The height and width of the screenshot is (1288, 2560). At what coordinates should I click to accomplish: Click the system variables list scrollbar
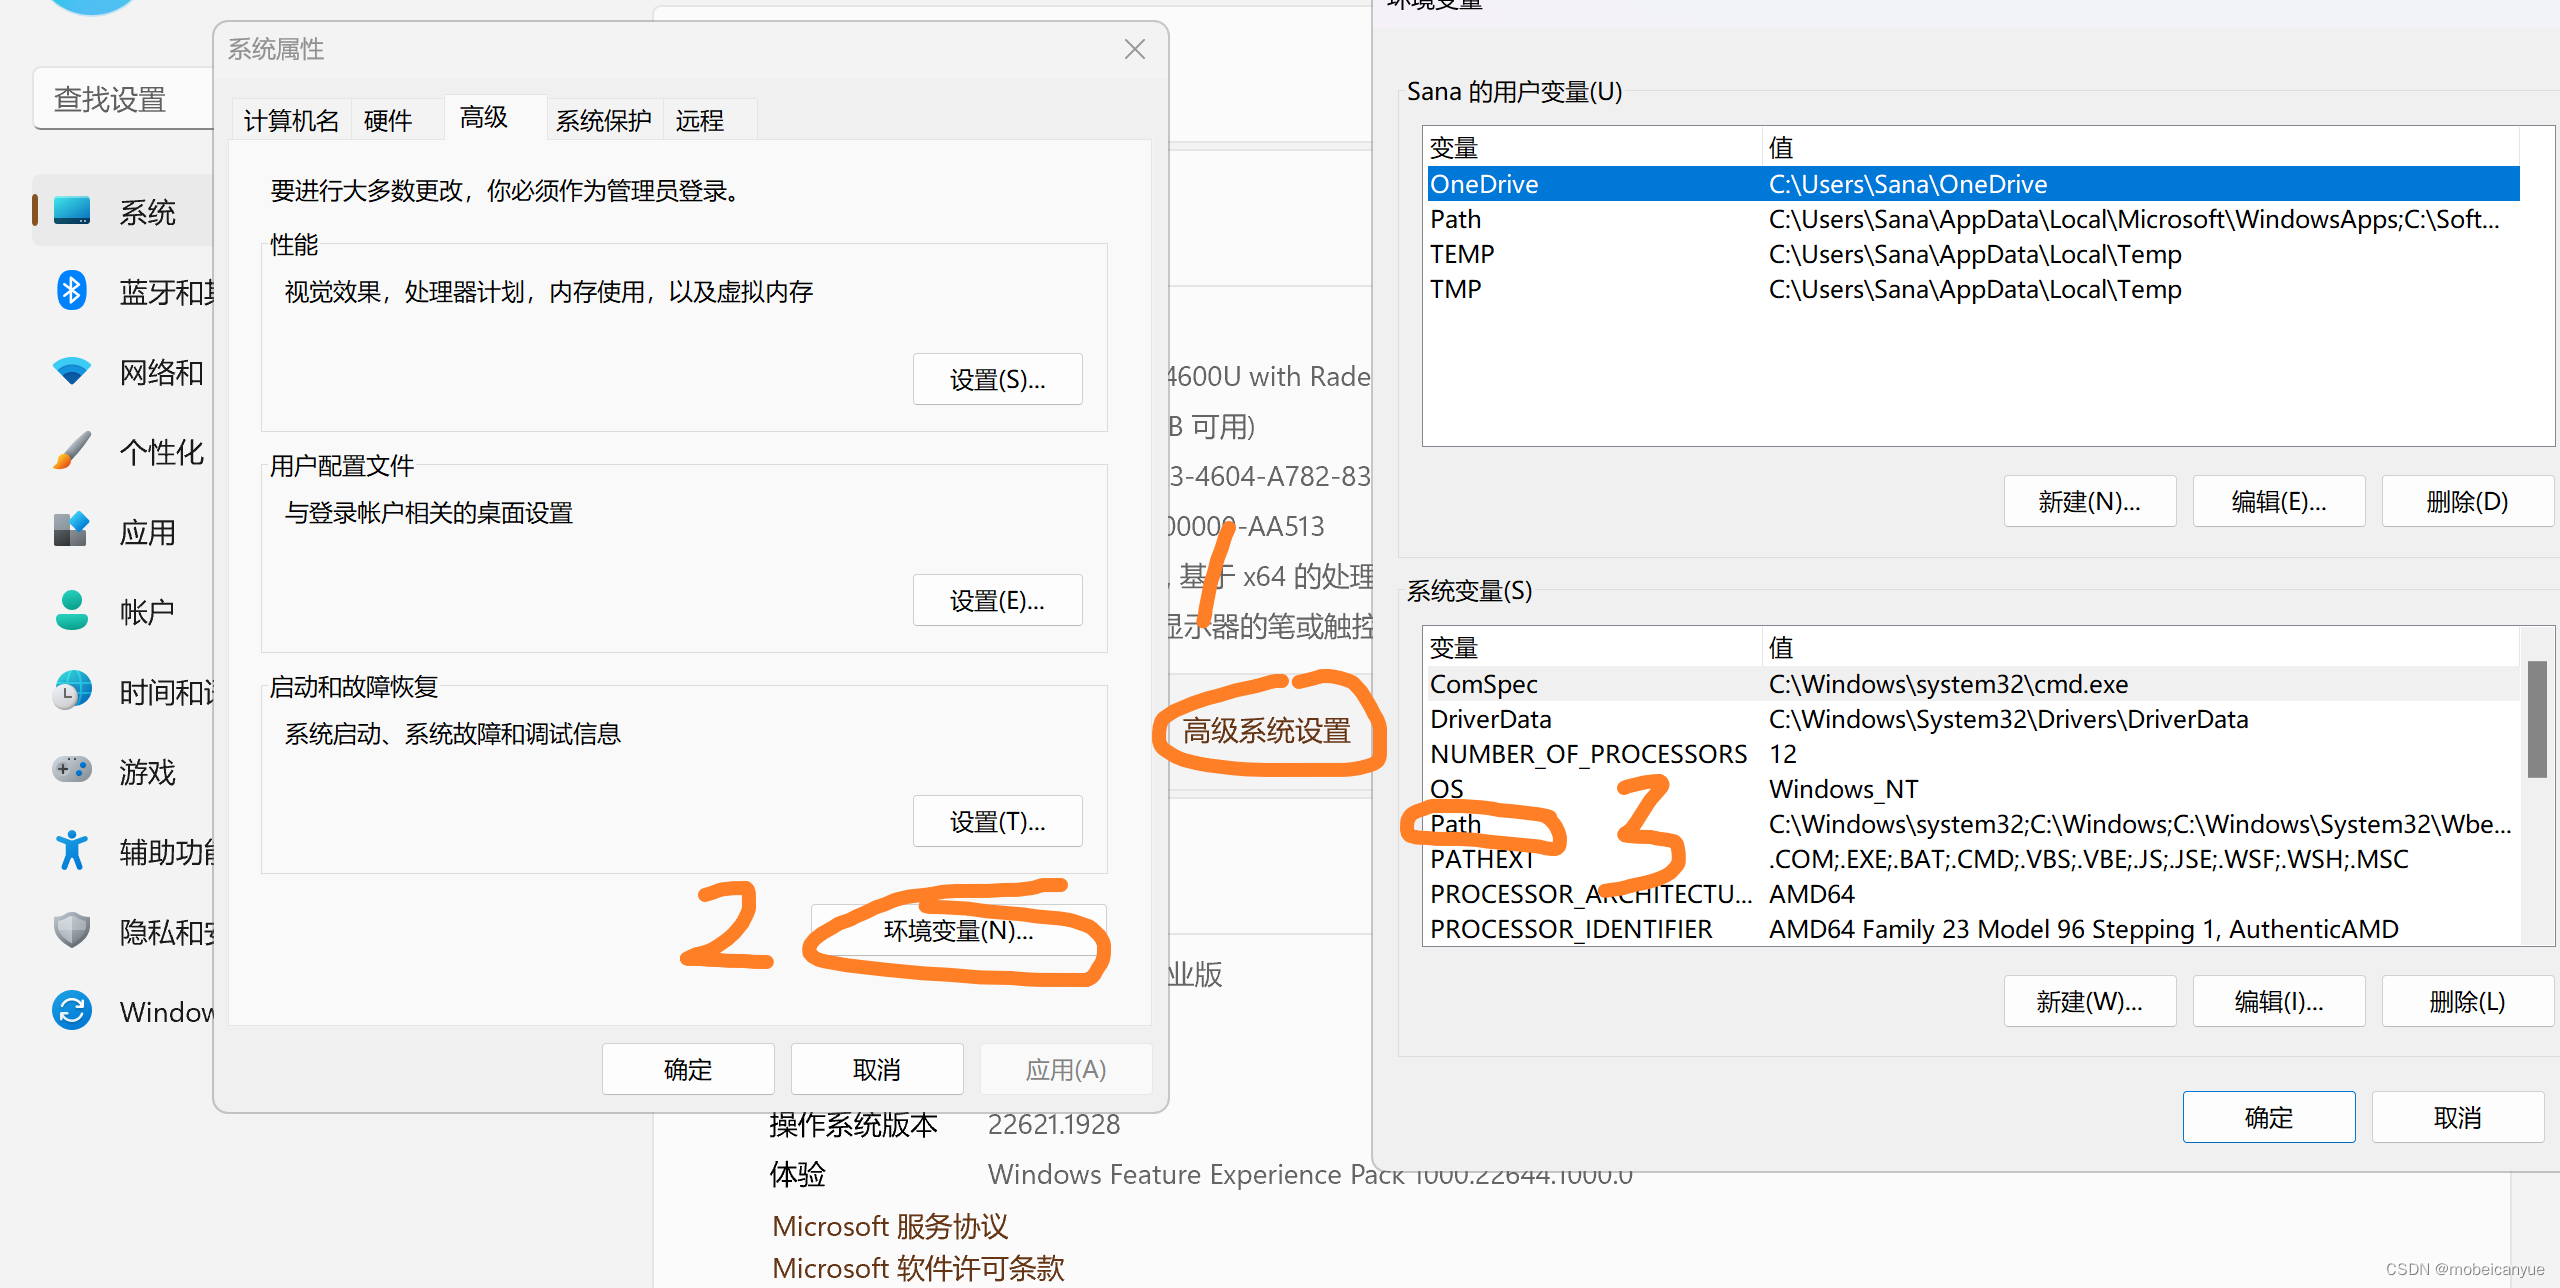(2536, 720)
